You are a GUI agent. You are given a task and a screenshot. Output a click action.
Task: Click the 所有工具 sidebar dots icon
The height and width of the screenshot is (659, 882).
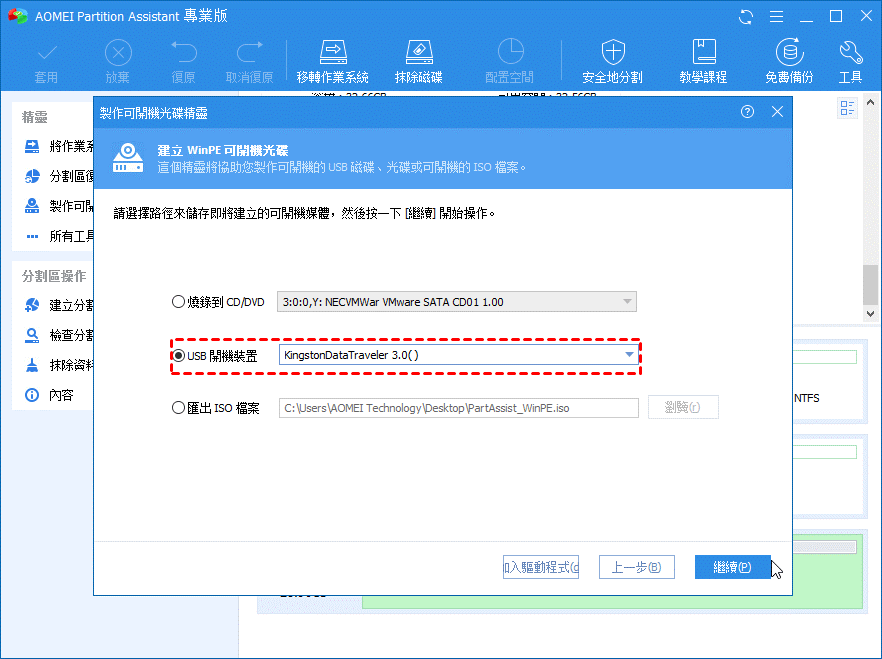(x=32, y=237)
